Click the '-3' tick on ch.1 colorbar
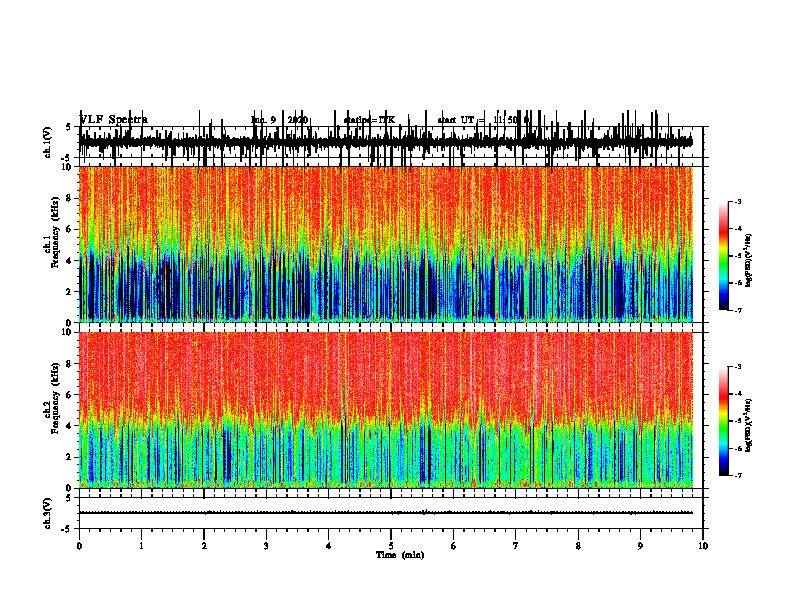Viewport: 792px width, 612px height. (737, 201)
